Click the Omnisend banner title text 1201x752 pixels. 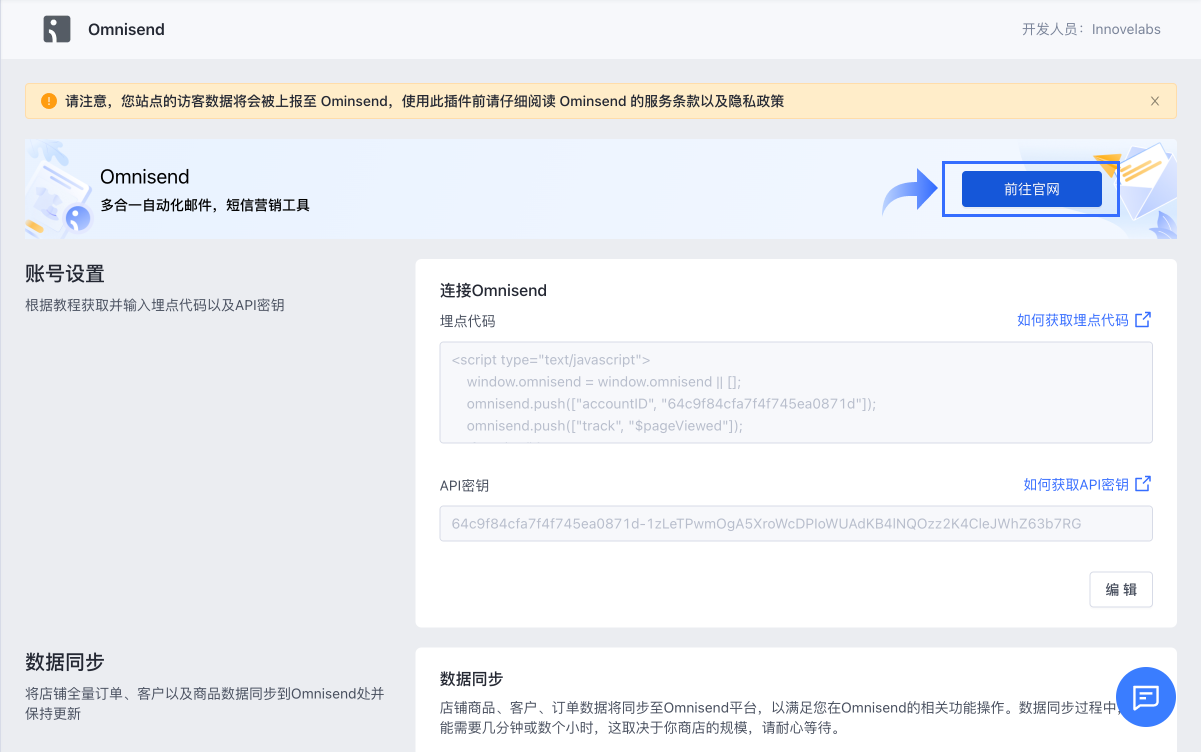pos(145,177)
